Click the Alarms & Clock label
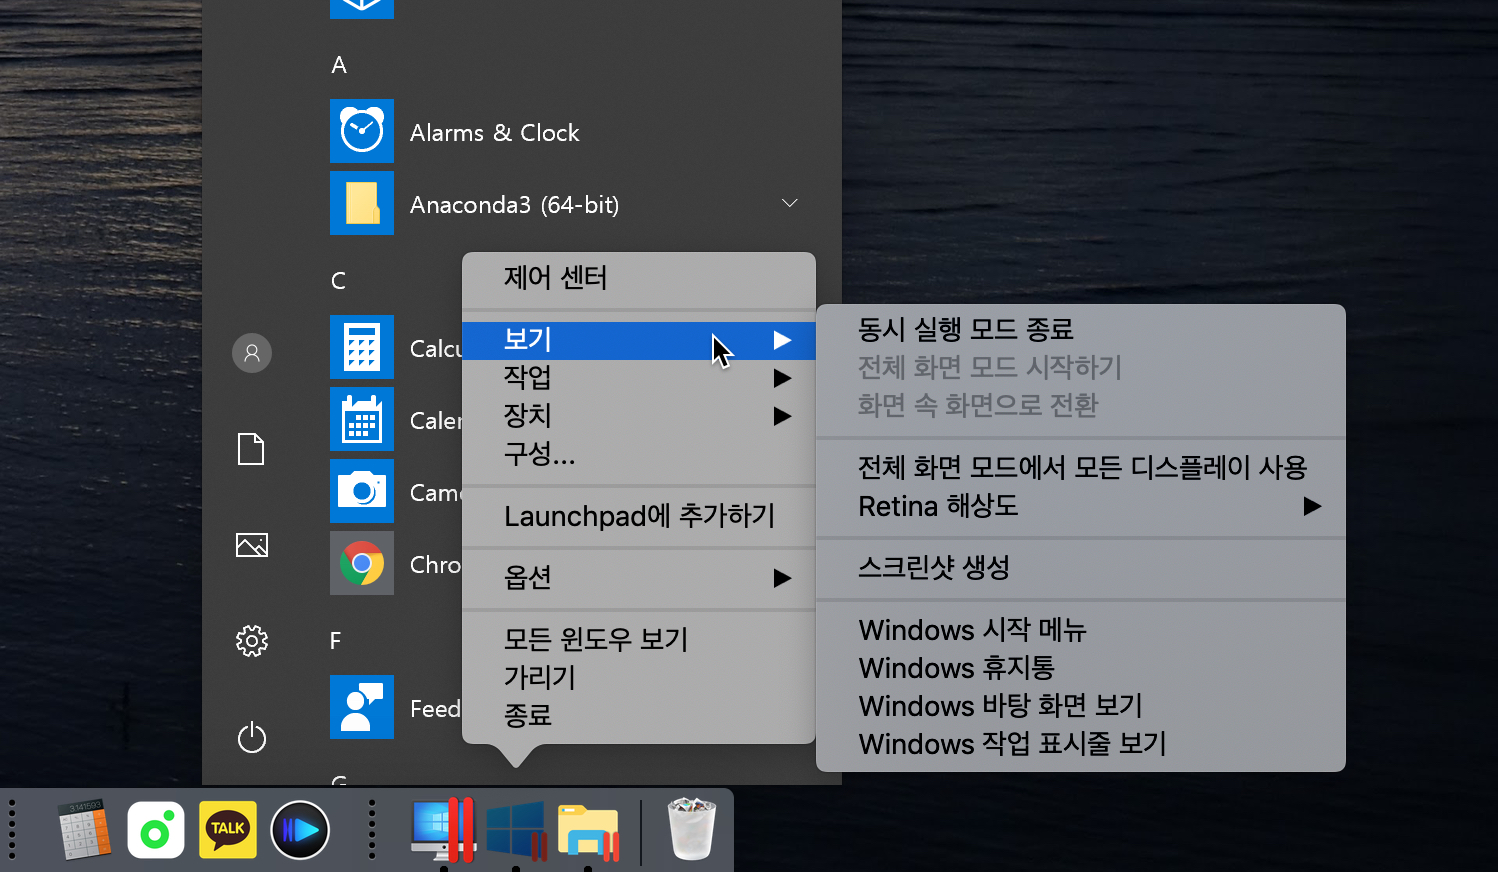This screenshot has width=1498, height=872. coord(494,132)
